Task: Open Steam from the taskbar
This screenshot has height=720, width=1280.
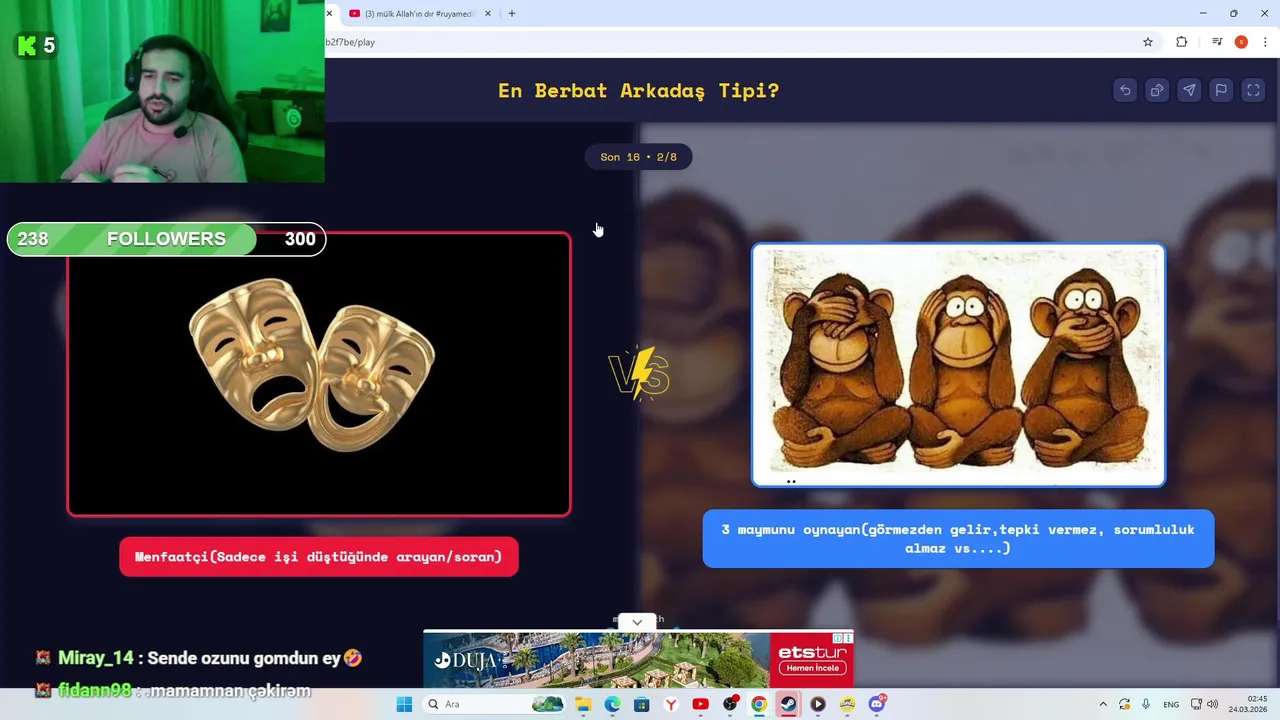Action: (x=788, y=704)
